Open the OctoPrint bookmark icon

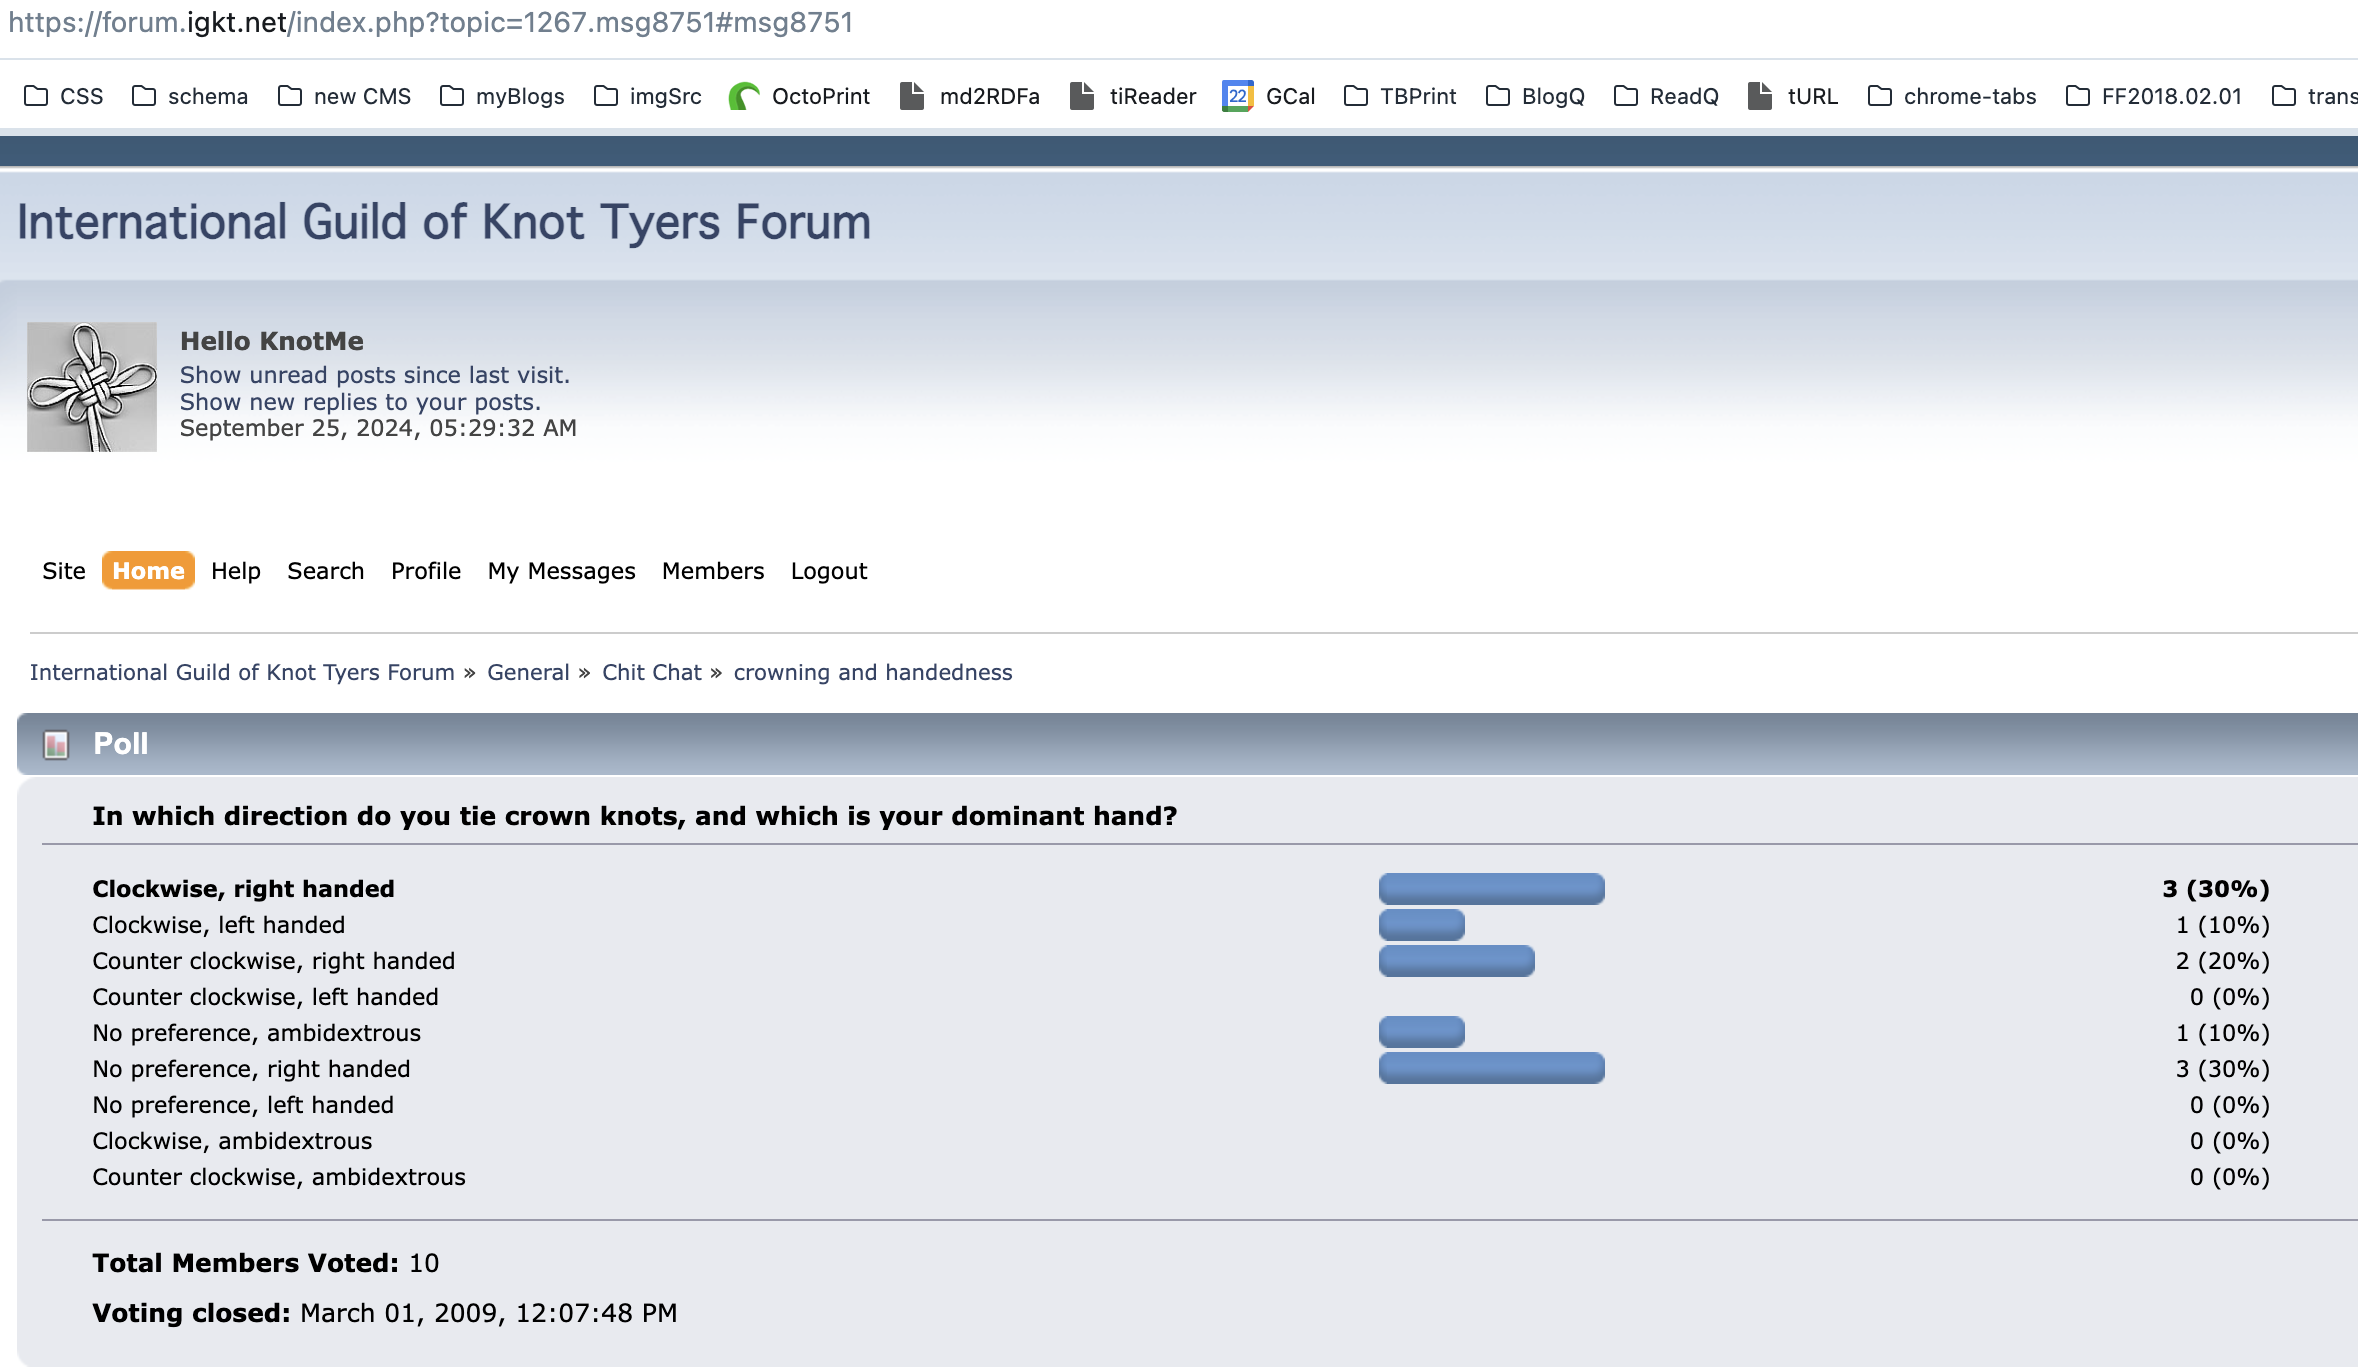(x=744, y=96)
